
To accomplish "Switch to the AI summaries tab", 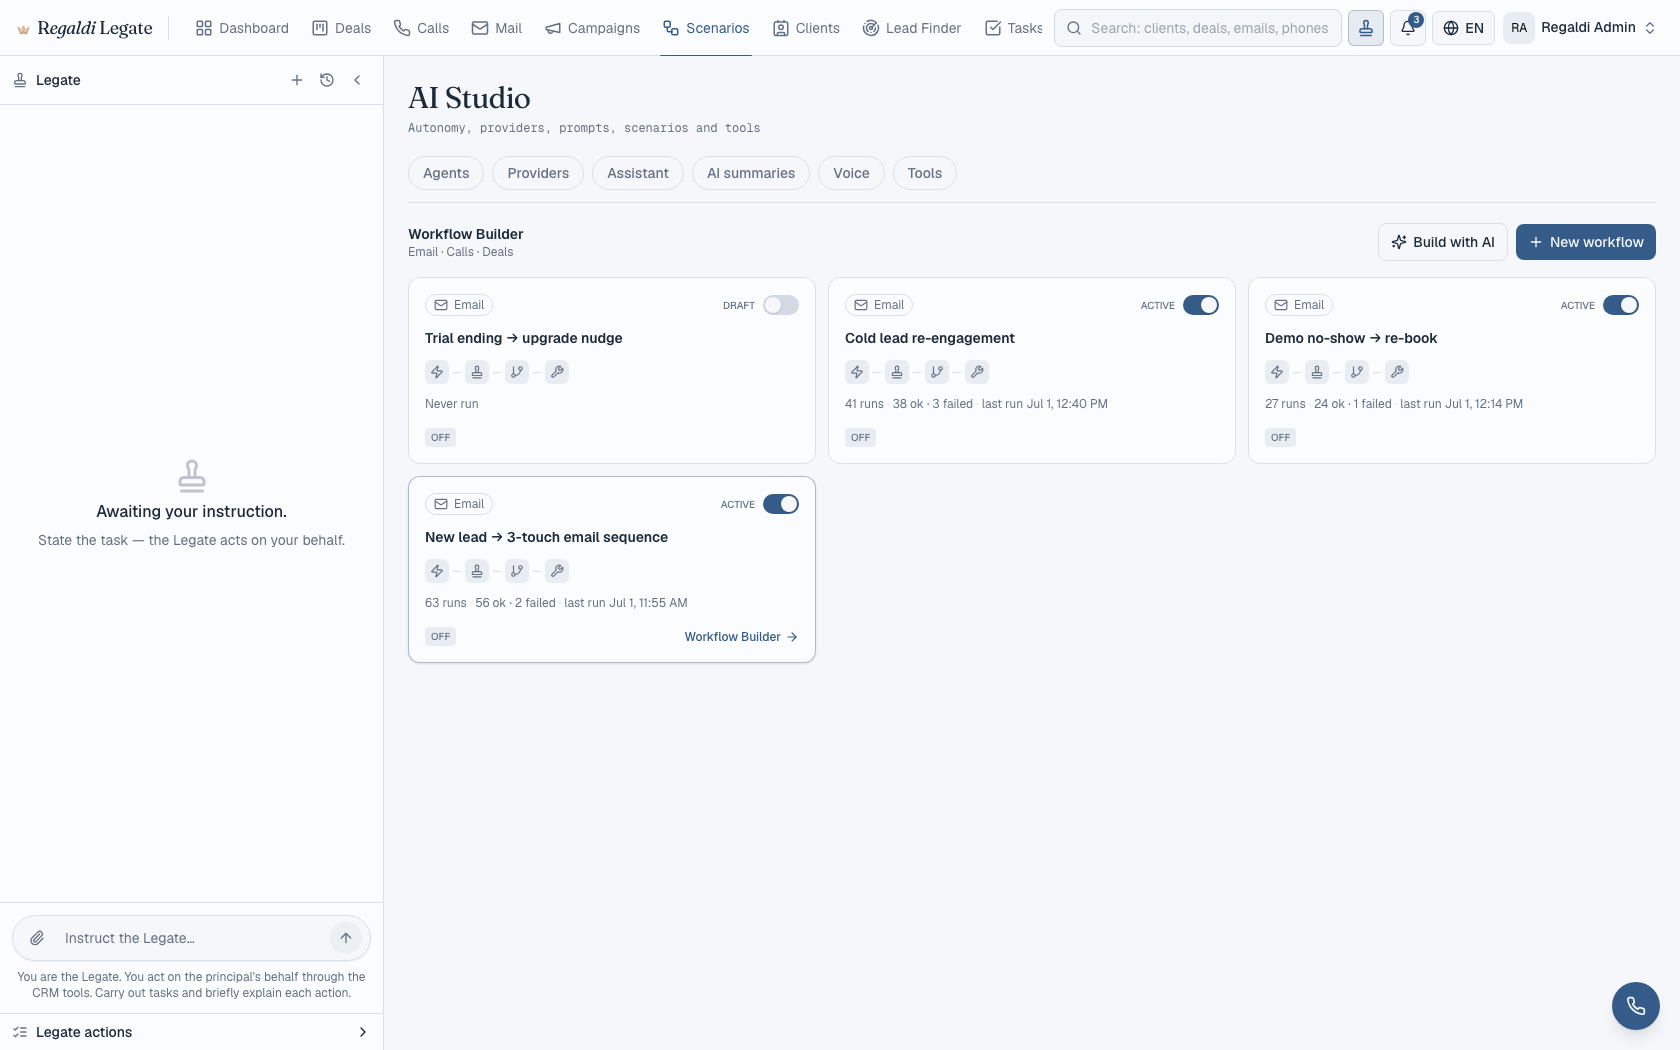I will tap(751, 173).
